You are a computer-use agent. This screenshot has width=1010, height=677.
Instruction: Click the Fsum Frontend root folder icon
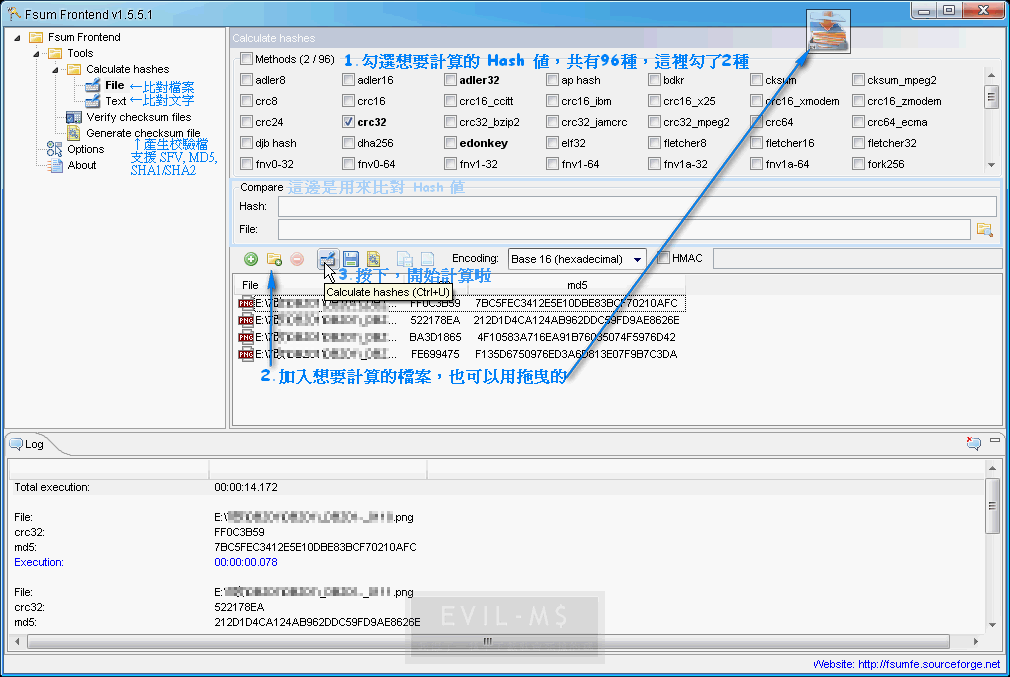[x=36, y=37]
